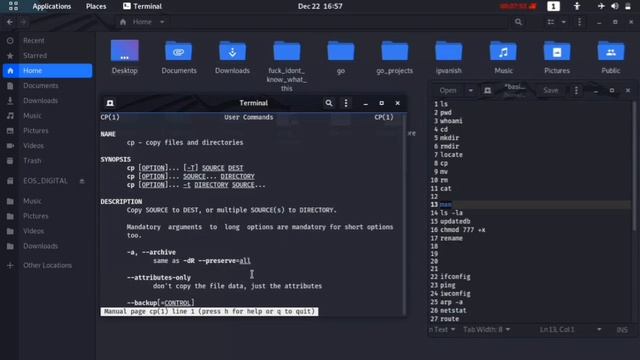
Task: Click the network icon in top bar
Action: [601, 6]
